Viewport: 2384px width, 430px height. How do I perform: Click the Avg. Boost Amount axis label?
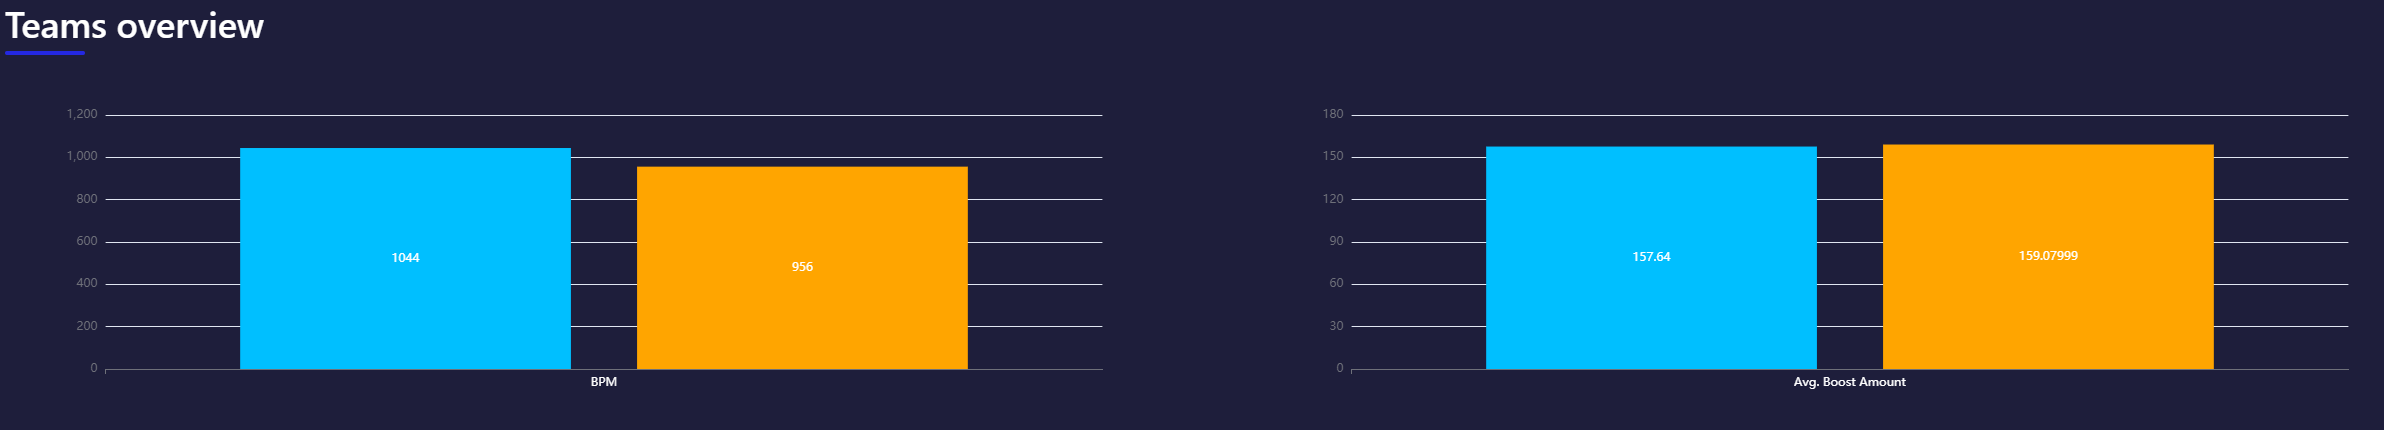[x=1849, y=382]
